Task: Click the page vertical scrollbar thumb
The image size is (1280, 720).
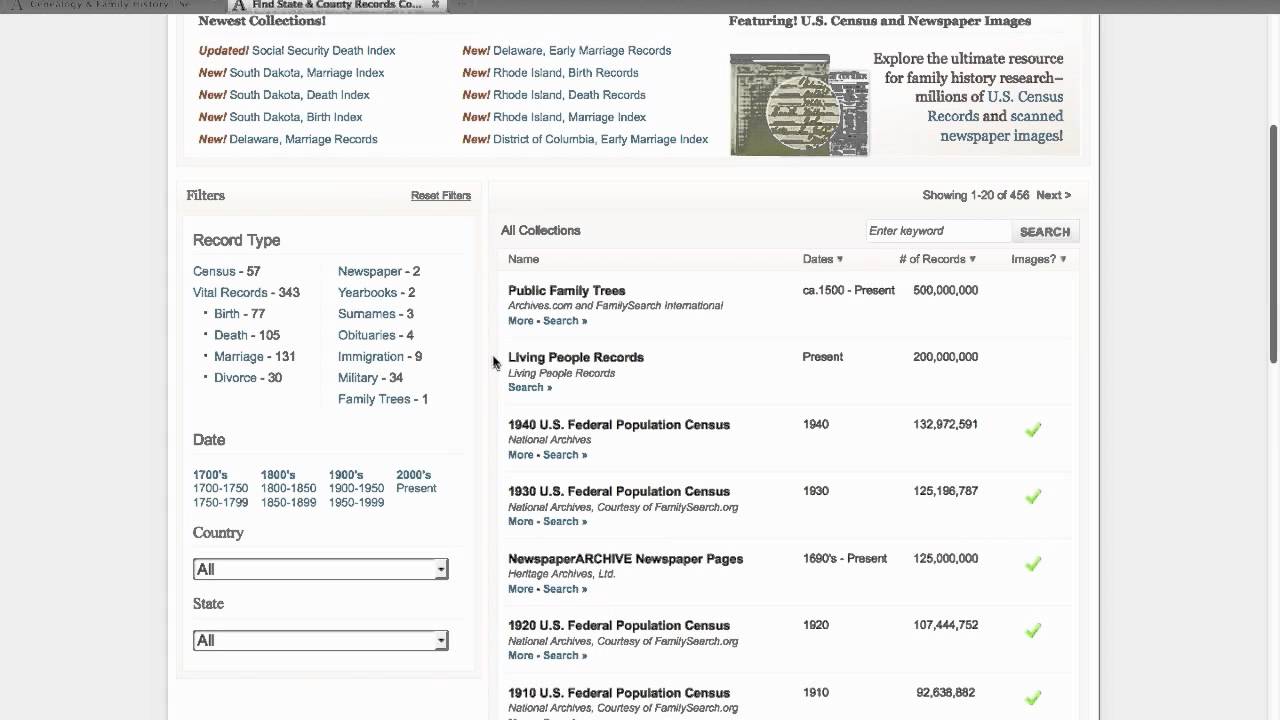Action: (x=1273, y=245)
